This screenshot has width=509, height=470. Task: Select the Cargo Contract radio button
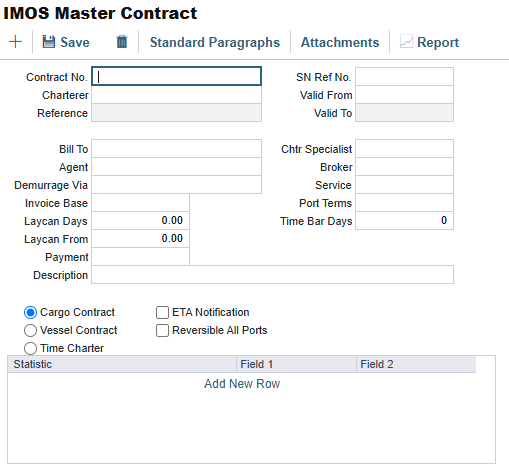pyautogui.click(x=30, y=313)
